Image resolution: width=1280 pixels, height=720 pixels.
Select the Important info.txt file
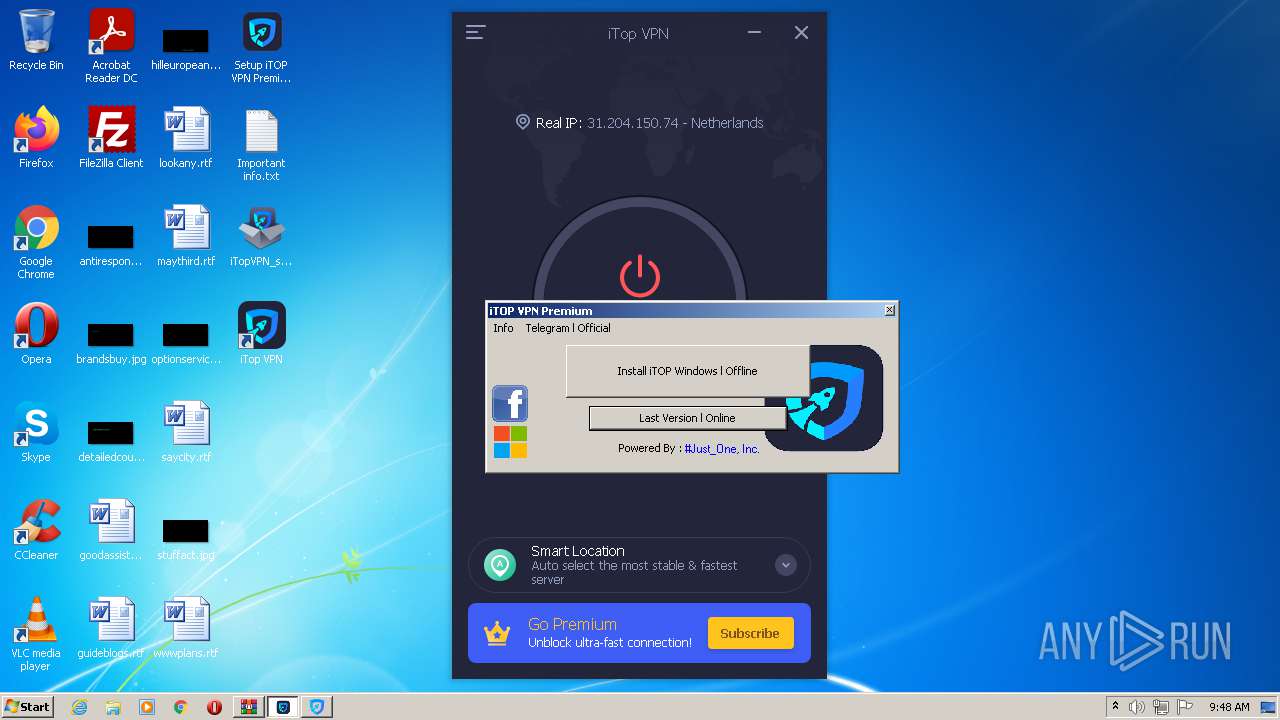pyautogui.click(x=261, y=144)
